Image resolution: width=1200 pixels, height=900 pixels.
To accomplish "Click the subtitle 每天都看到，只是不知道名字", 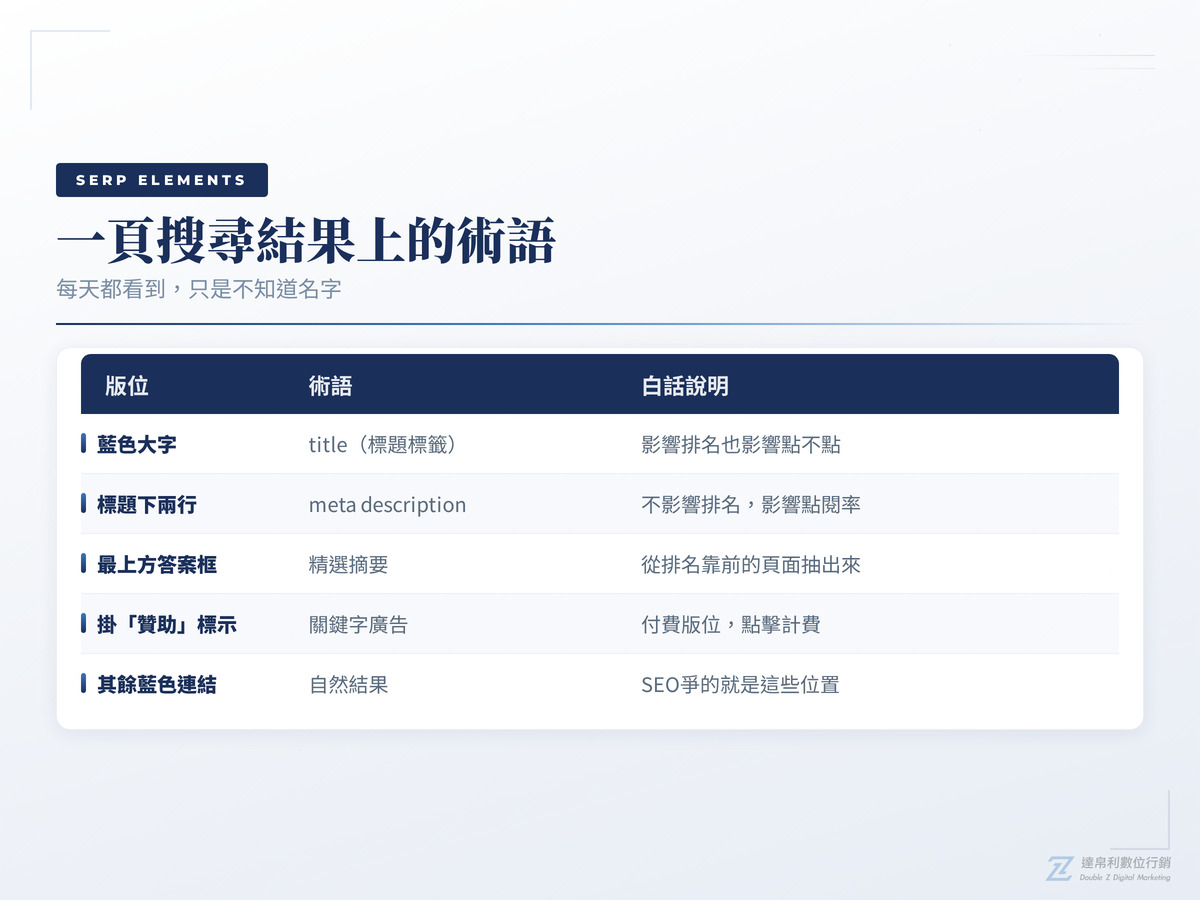I will [x=199, y=290].
